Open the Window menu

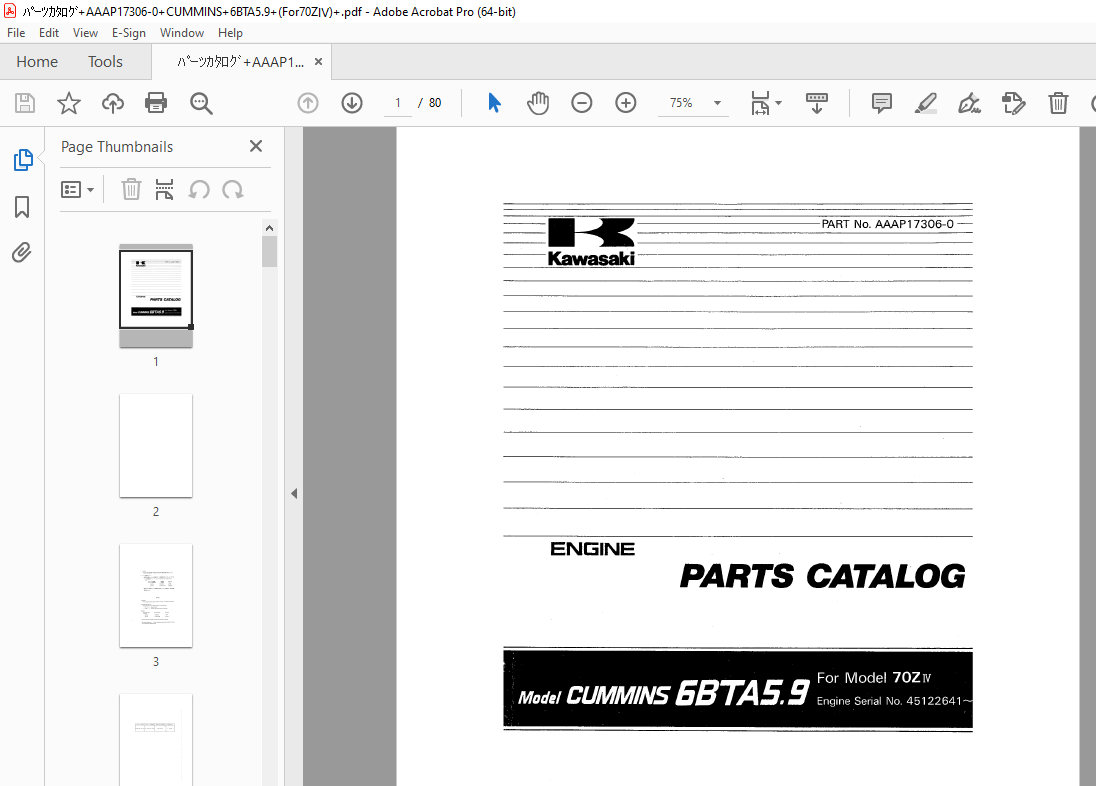tap(182, 33)
